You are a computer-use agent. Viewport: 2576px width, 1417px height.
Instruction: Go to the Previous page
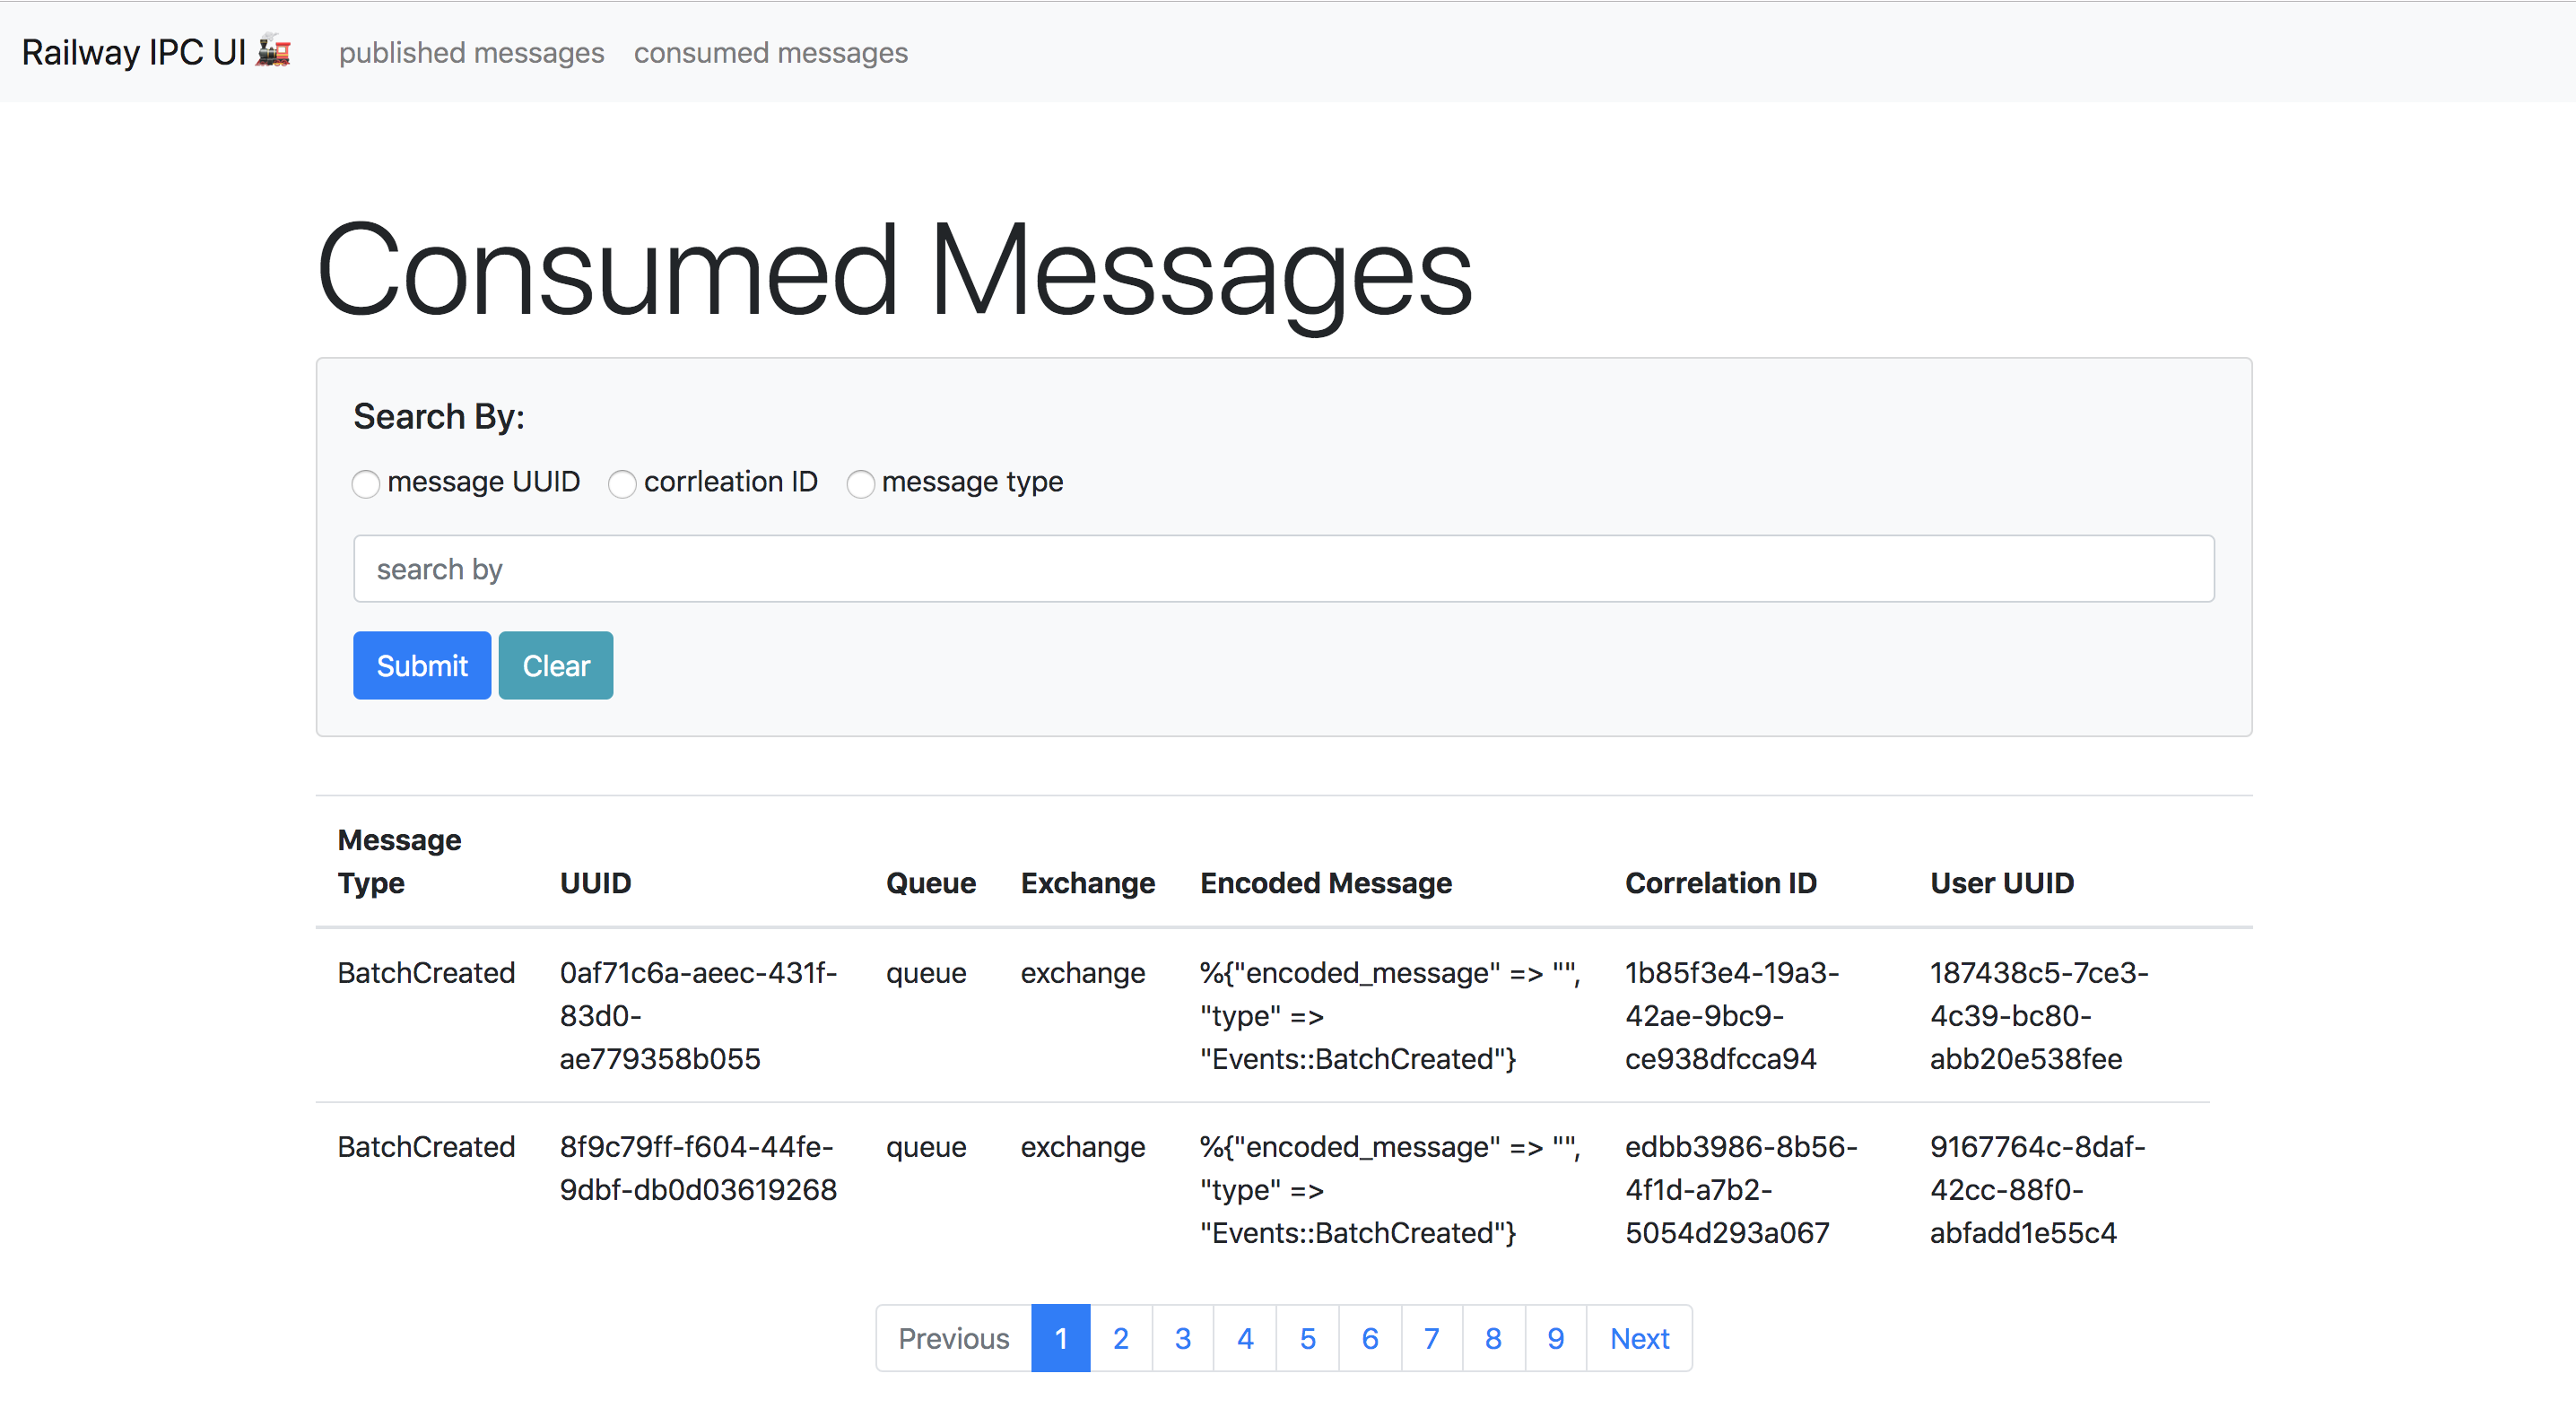pyautogui.click(x=953, y=1338)
